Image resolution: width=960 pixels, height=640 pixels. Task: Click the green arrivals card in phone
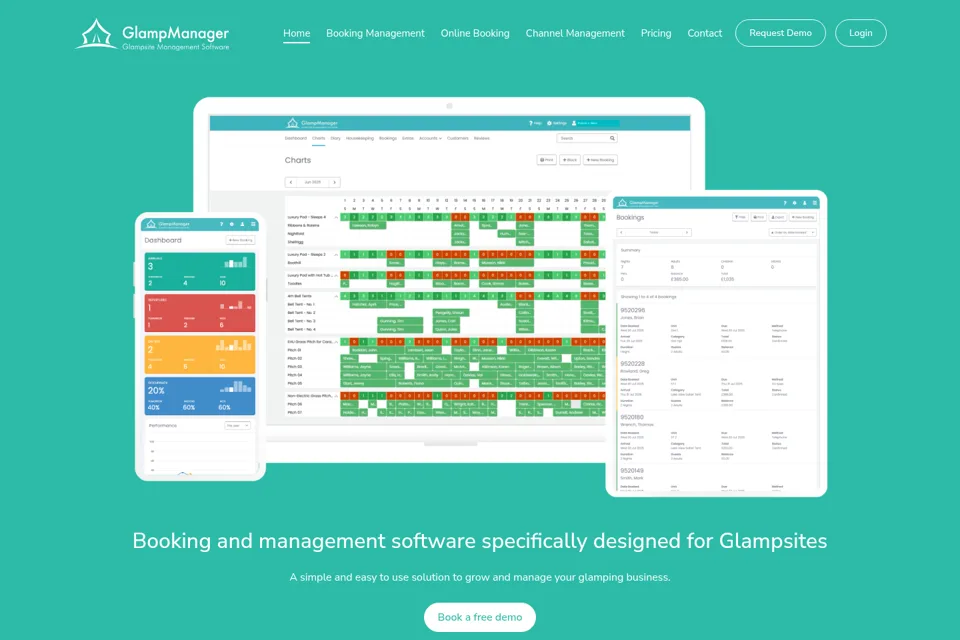coord(200,271)
